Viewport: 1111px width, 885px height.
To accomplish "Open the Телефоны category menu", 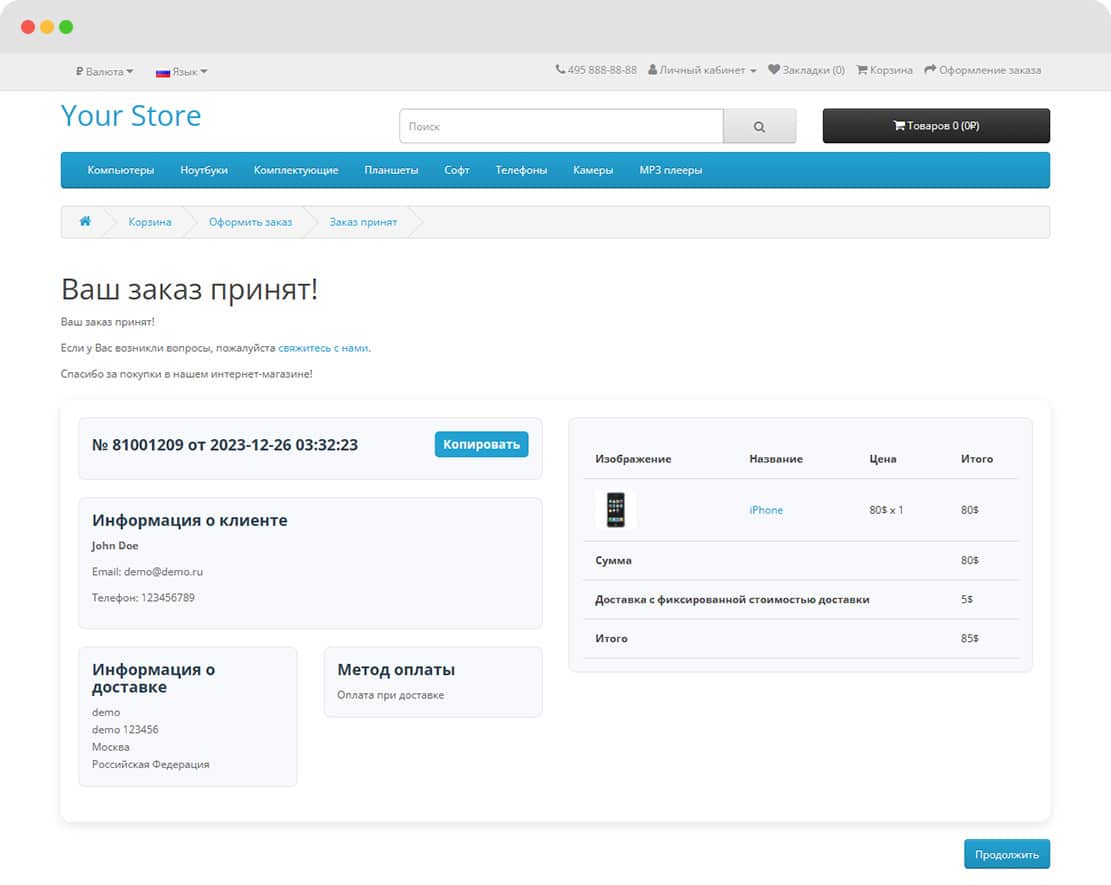I will point(521,170).
